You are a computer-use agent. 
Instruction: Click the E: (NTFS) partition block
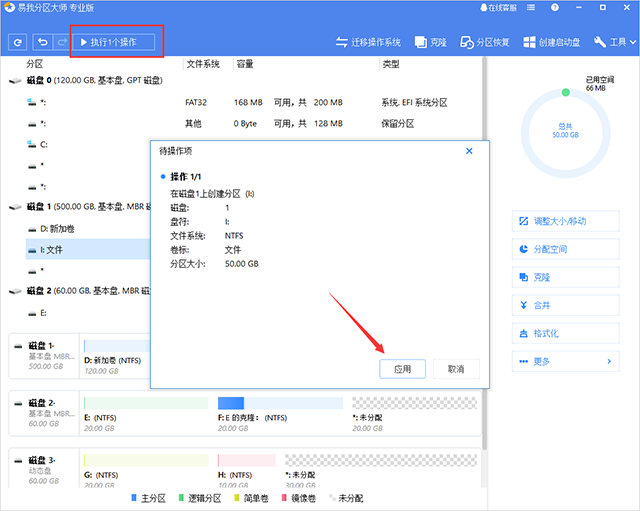144,410
